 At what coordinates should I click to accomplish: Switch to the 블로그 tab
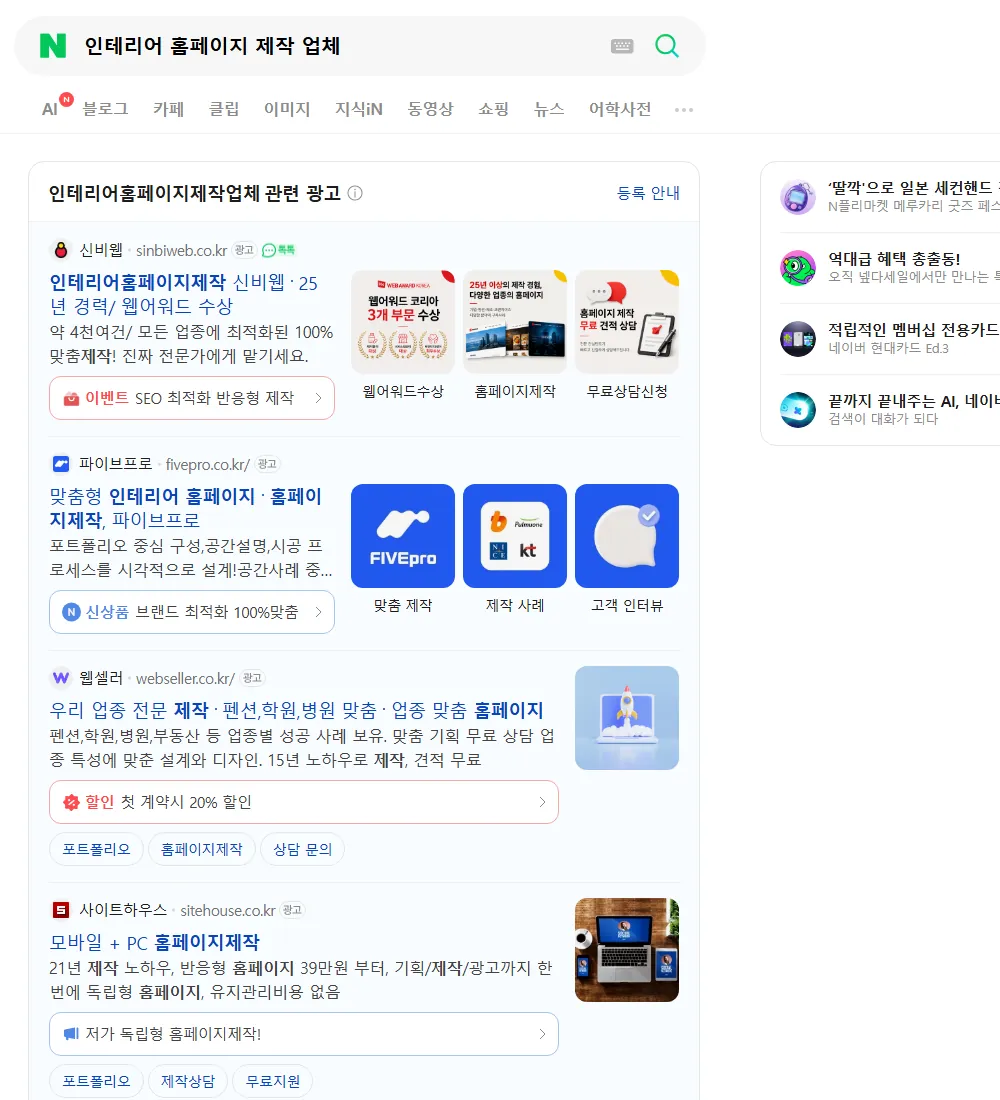tap(105, 109)
